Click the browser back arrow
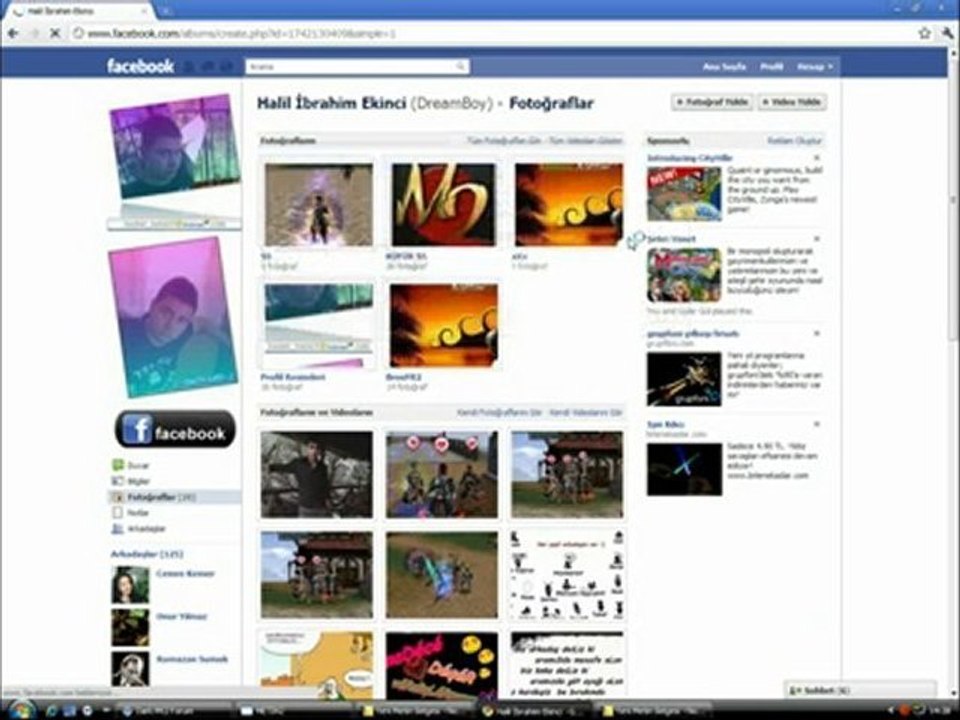Viewport: 960px width, 720px height. [x=13, y=33]
